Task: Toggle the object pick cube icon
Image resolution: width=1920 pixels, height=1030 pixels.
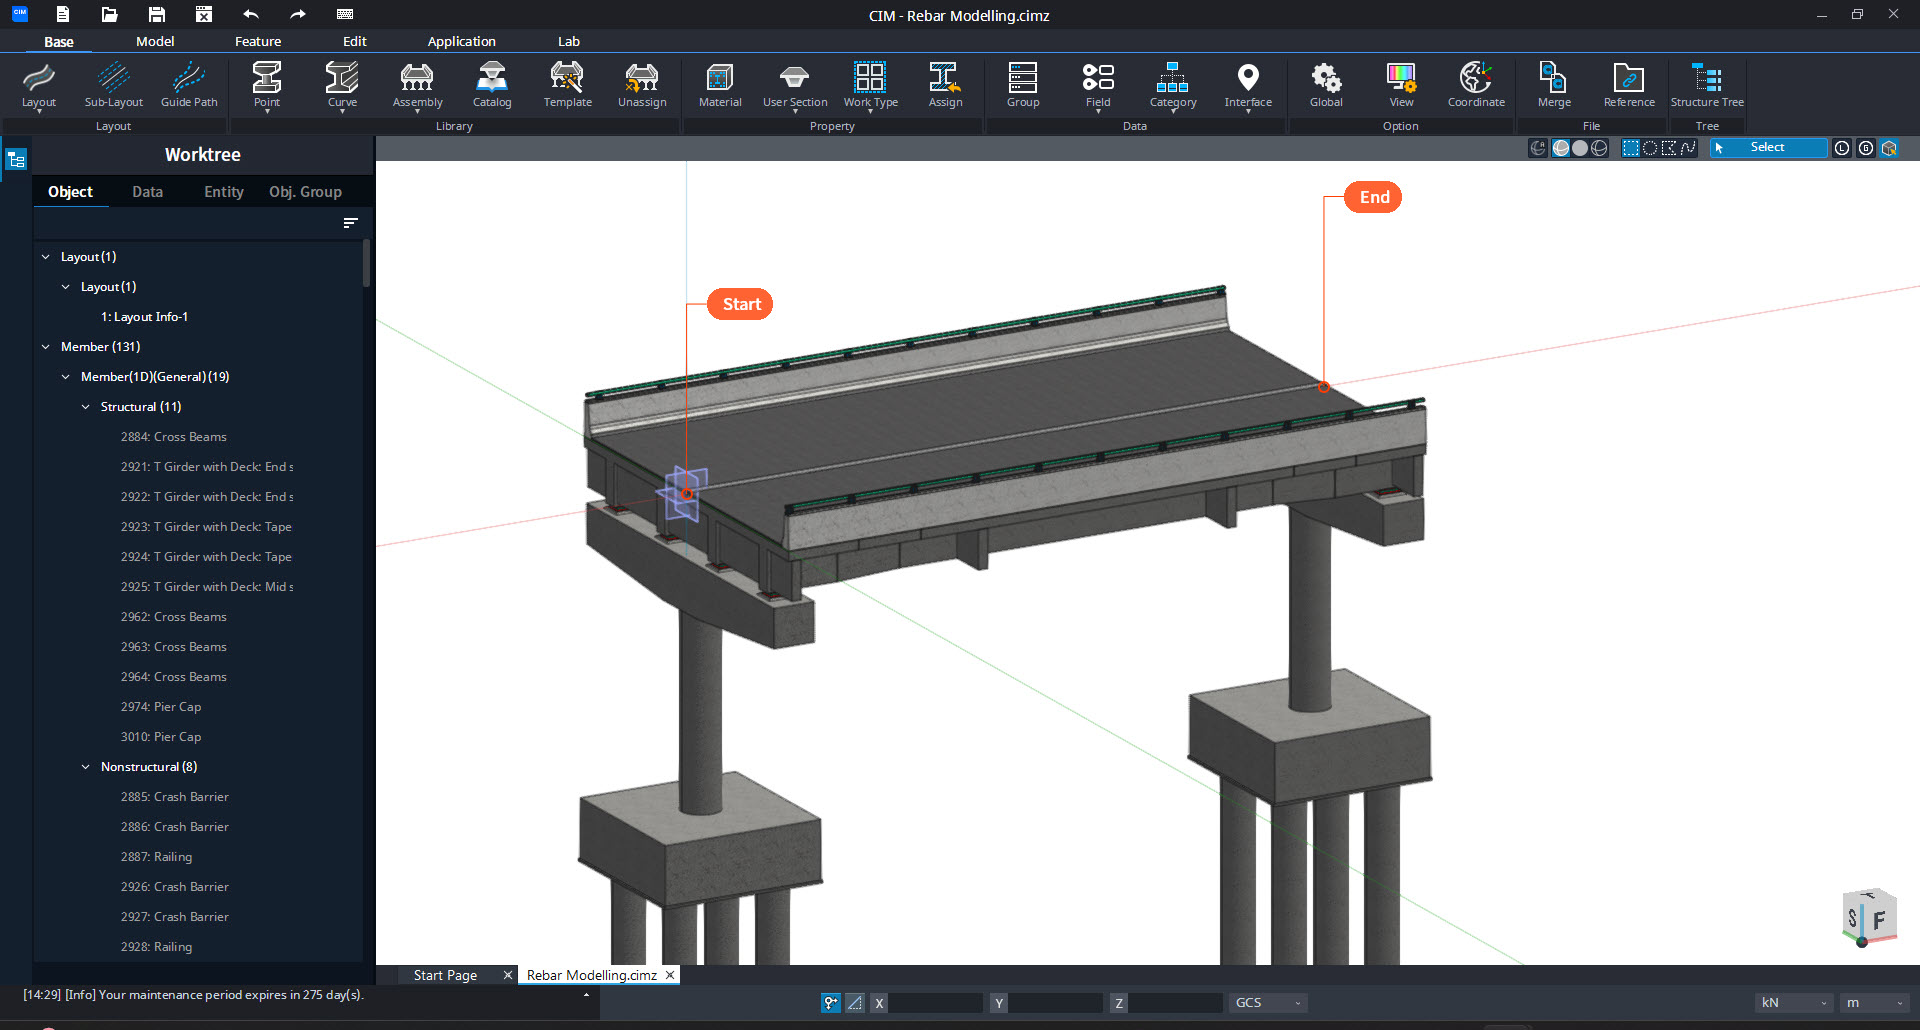Action: coord(1889,148)
